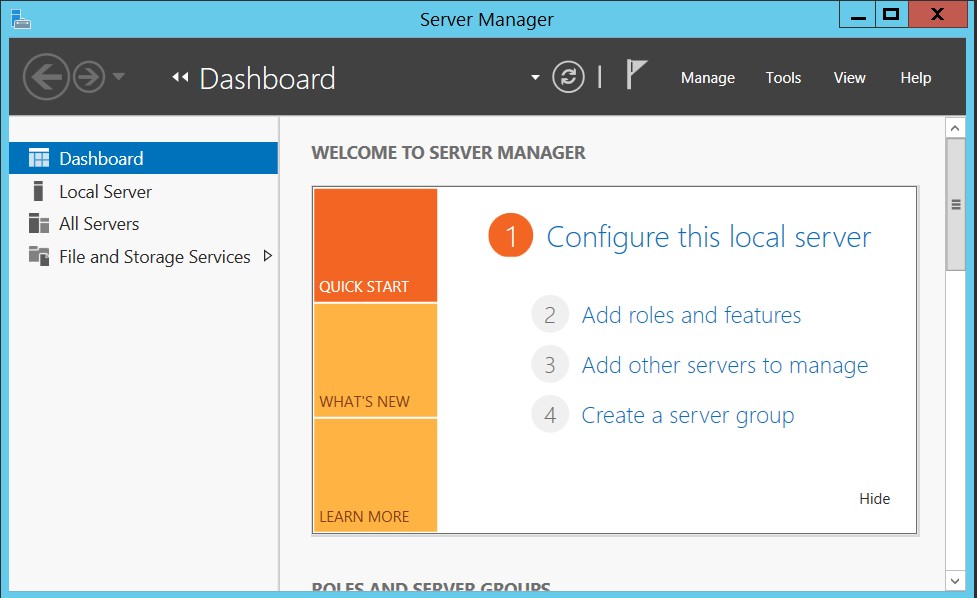Open the View menu
The image size is (977, 598).
[x=849, y=78]
